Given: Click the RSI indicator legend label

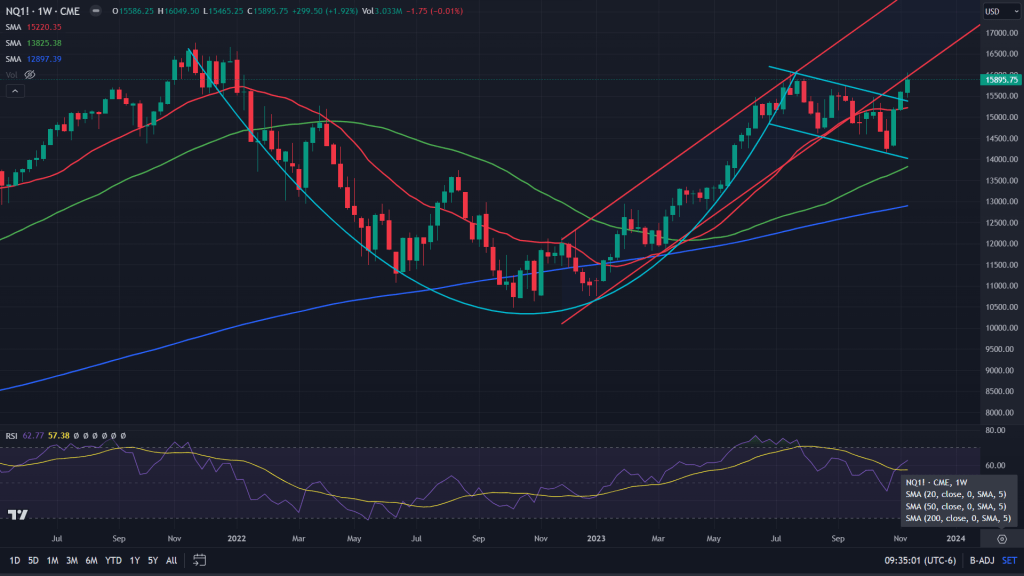Looking at the screenshot, I should point(12,436).
